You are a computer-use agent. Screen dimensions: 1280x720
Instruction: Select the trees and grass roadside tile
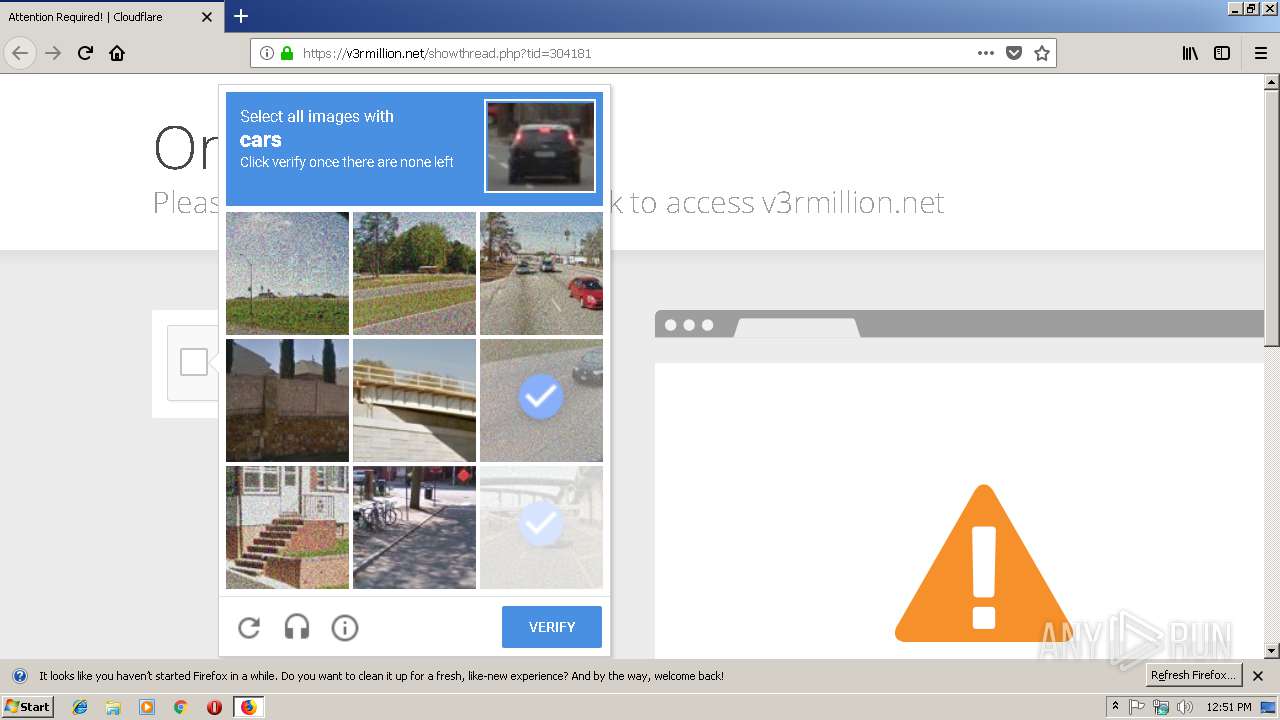click(414, 273)
